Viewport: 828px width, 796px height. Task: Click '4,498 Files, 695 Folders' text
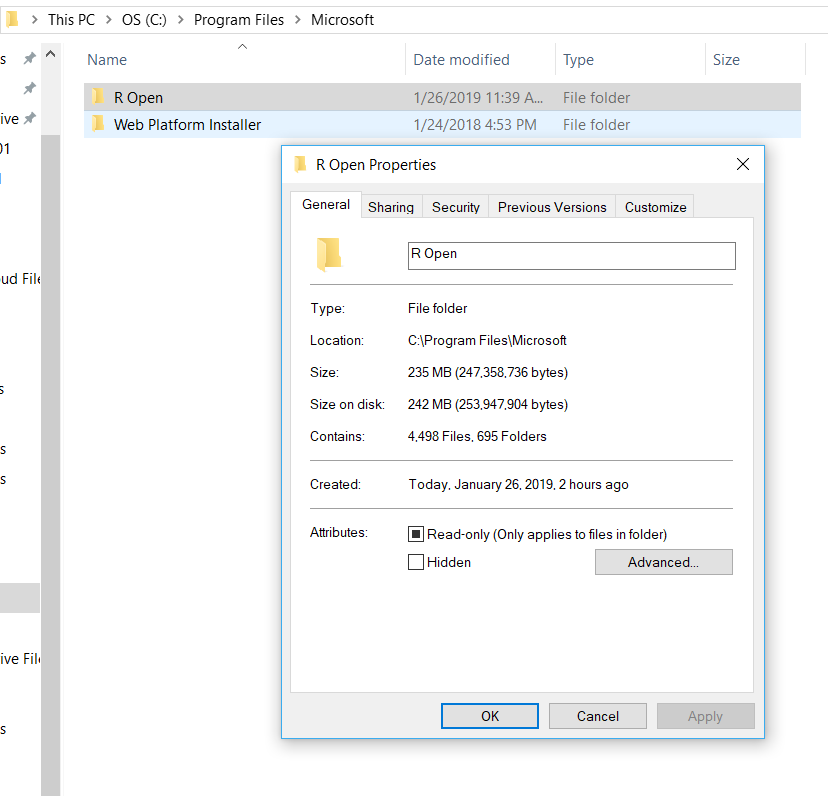(477, 436)
